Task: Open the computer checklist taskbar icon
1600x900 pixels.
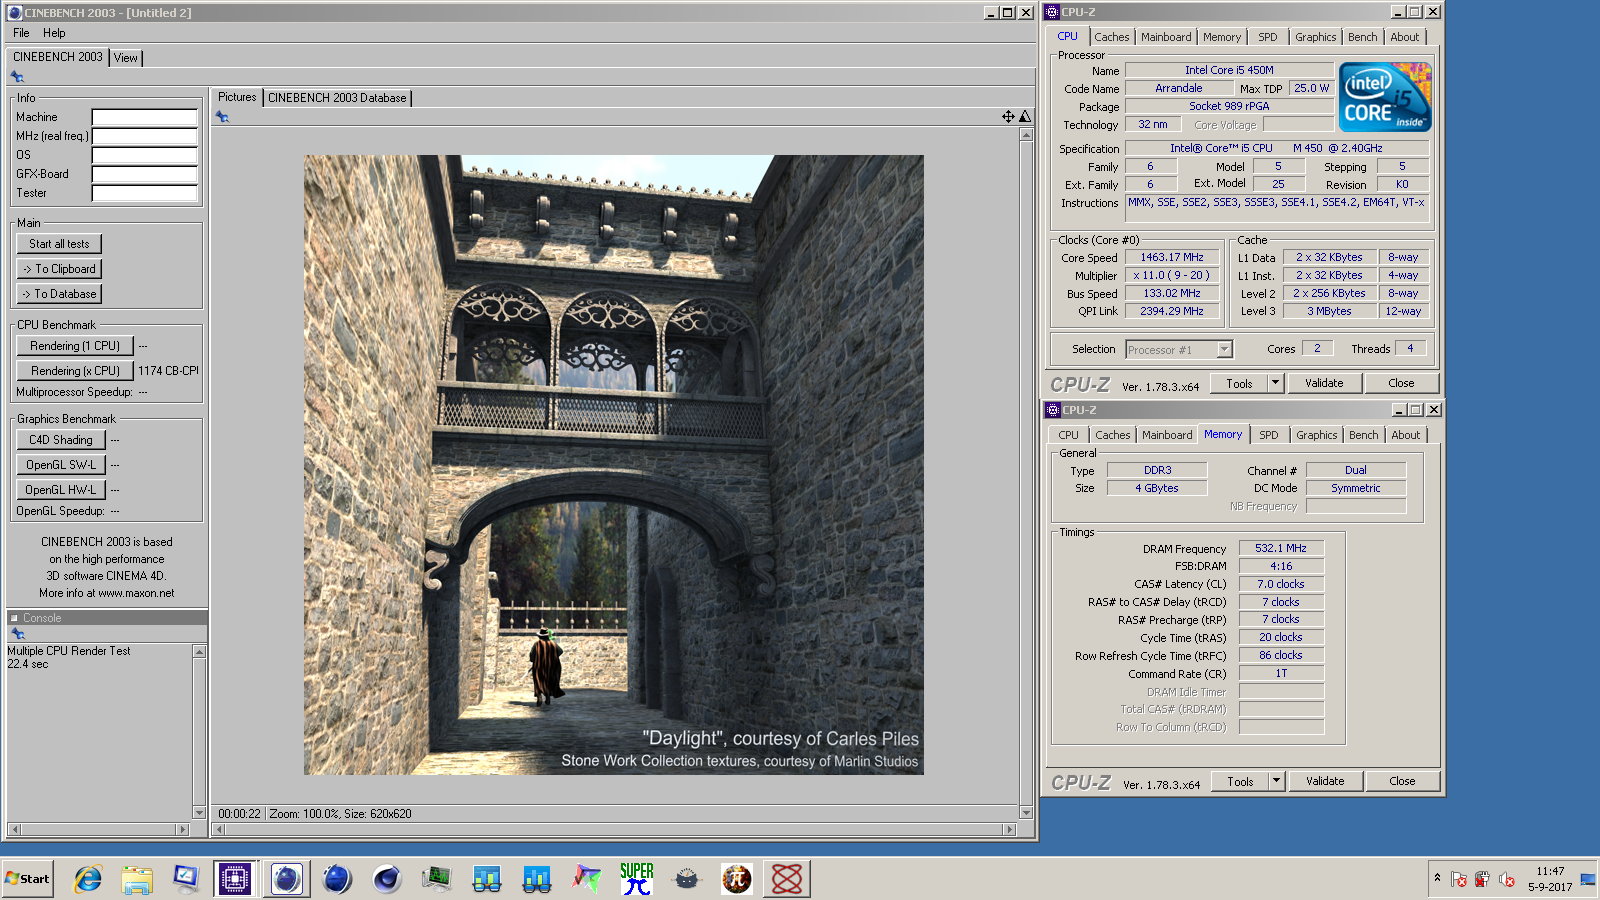Action: 187,879
